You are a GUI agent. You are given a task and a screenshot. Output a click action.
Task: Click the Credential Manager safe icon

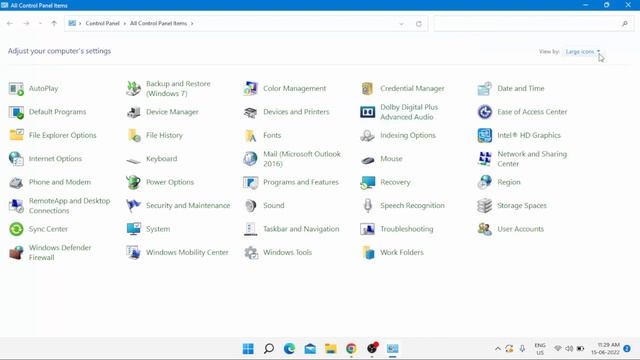click(367, 89)
